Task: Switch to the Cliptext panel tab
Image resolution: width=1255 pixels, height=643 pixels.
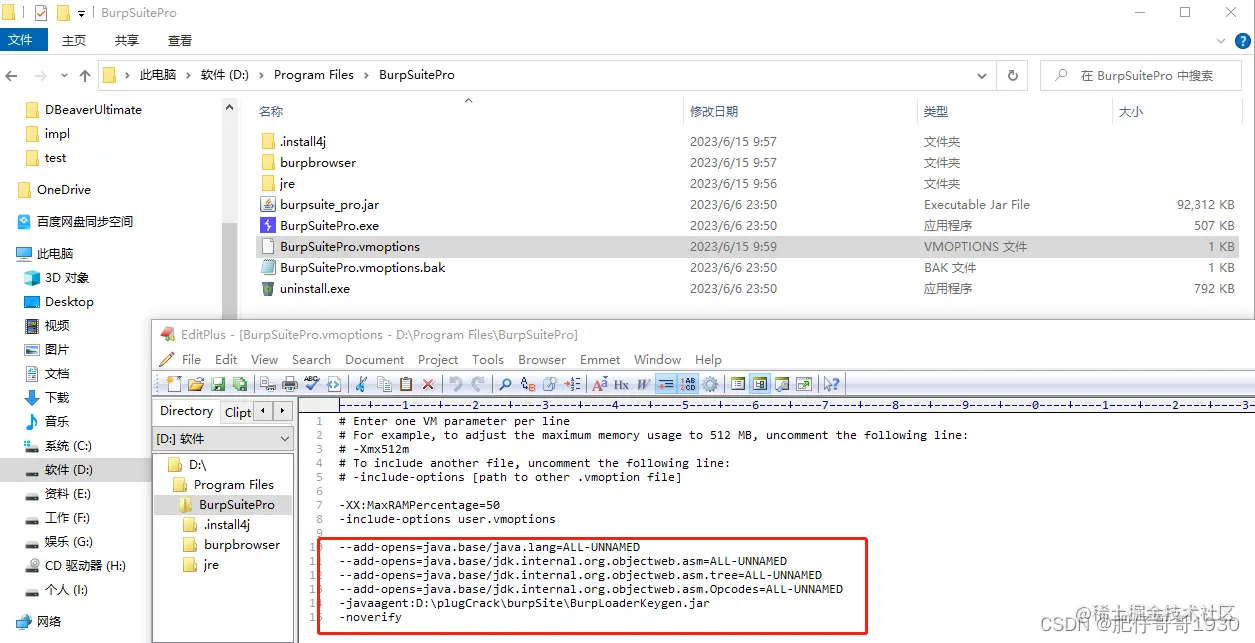Action: tap(238, 411)
